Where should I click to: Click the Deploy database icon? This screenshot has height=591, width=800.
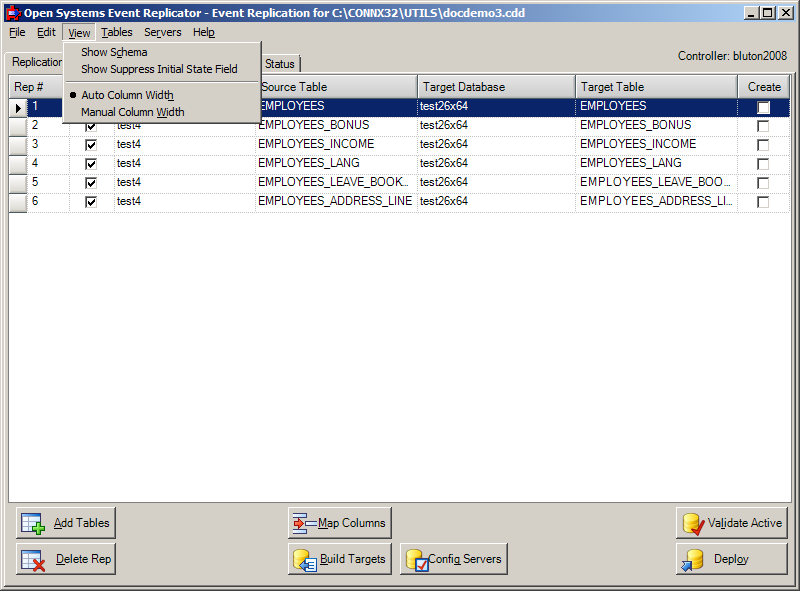(693, 559)
